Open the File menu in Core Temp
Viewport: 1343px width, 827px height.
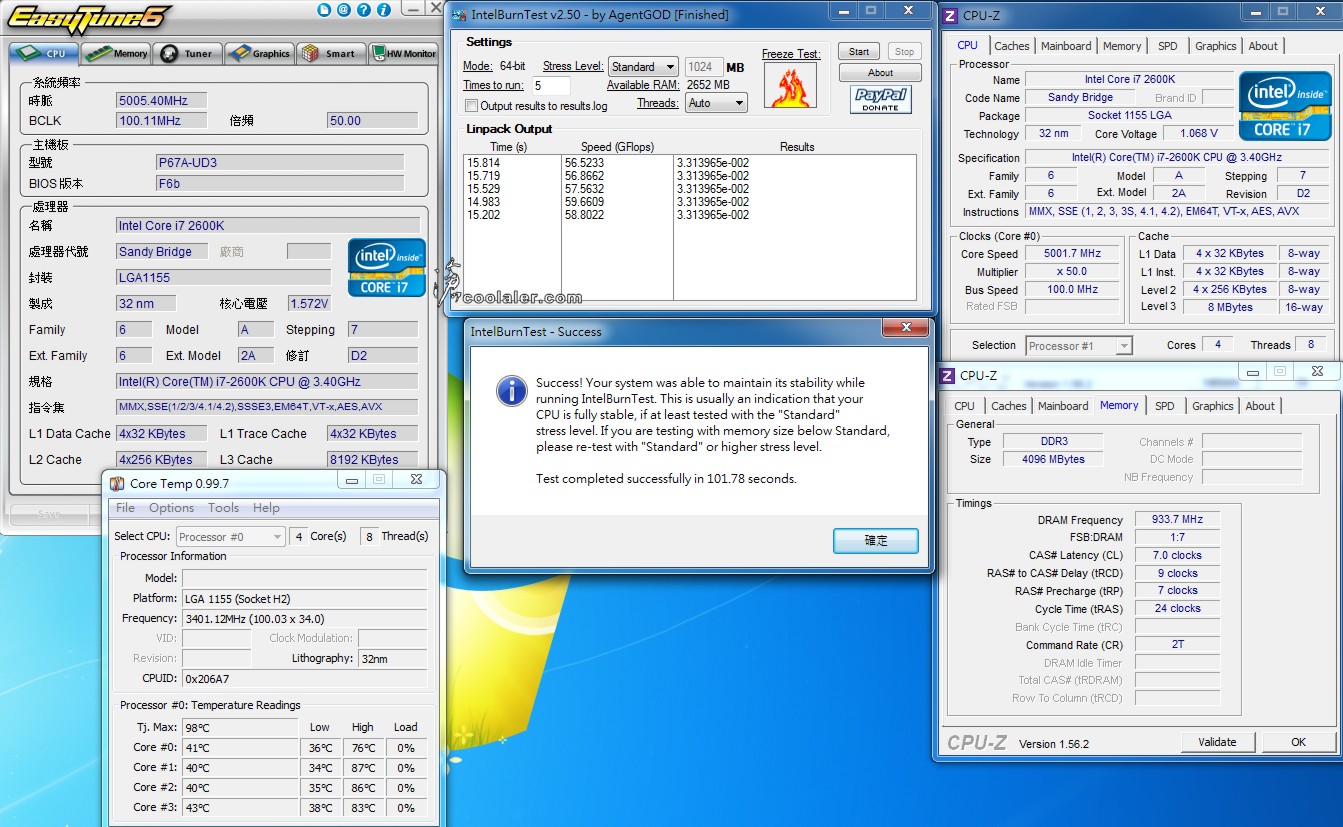pyautogui.click(x=125, y=508)
